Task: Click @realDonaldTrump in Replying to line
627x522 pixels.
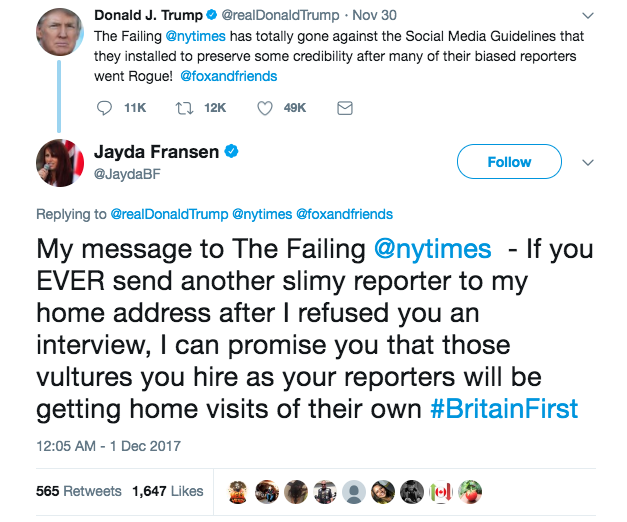Action: point(169,214)
